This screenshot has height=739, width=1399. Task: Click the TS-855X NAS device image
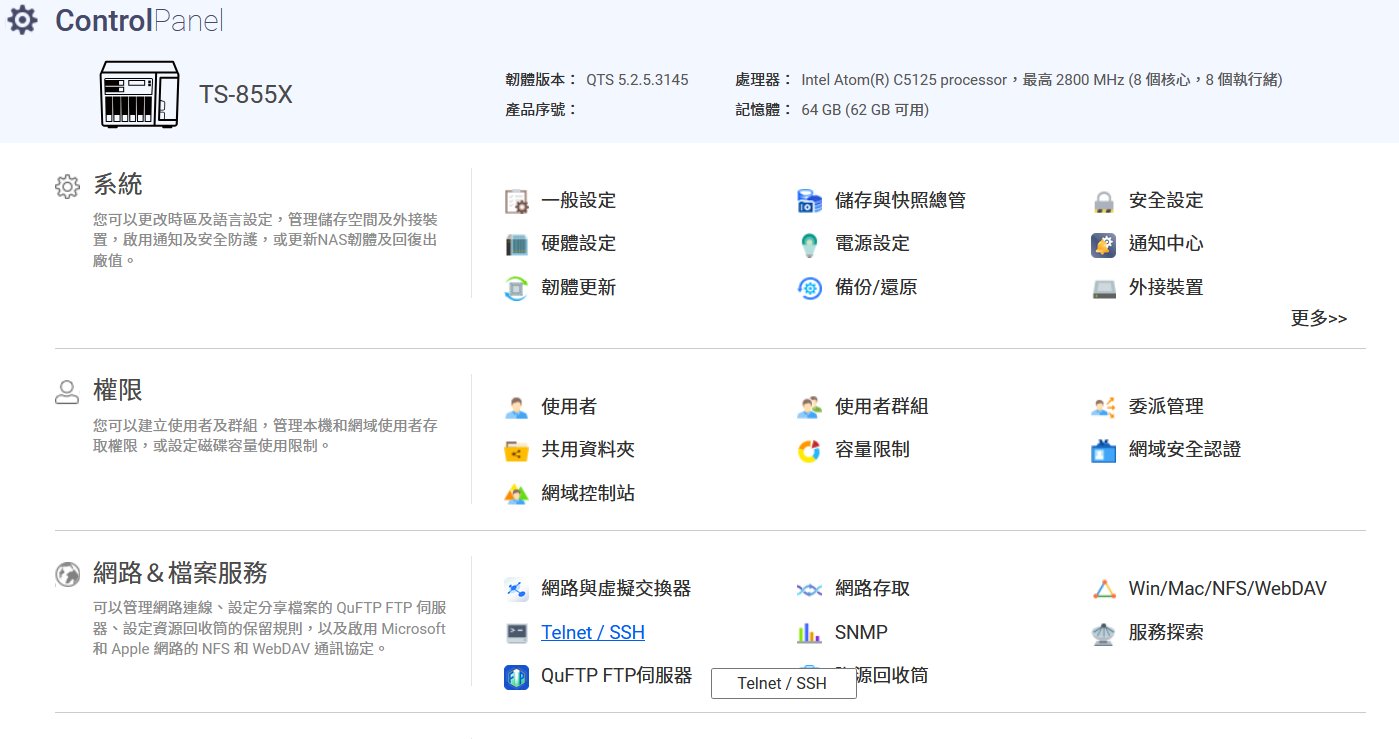coord(140,94)
